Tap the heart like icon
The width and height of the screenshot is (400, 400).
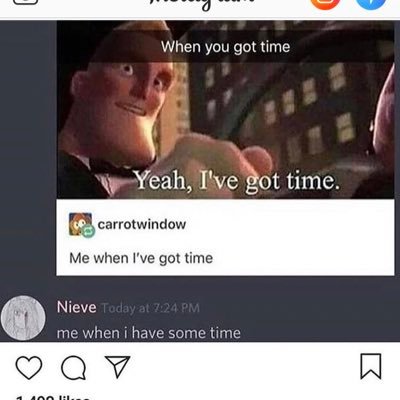coord(29,367)
